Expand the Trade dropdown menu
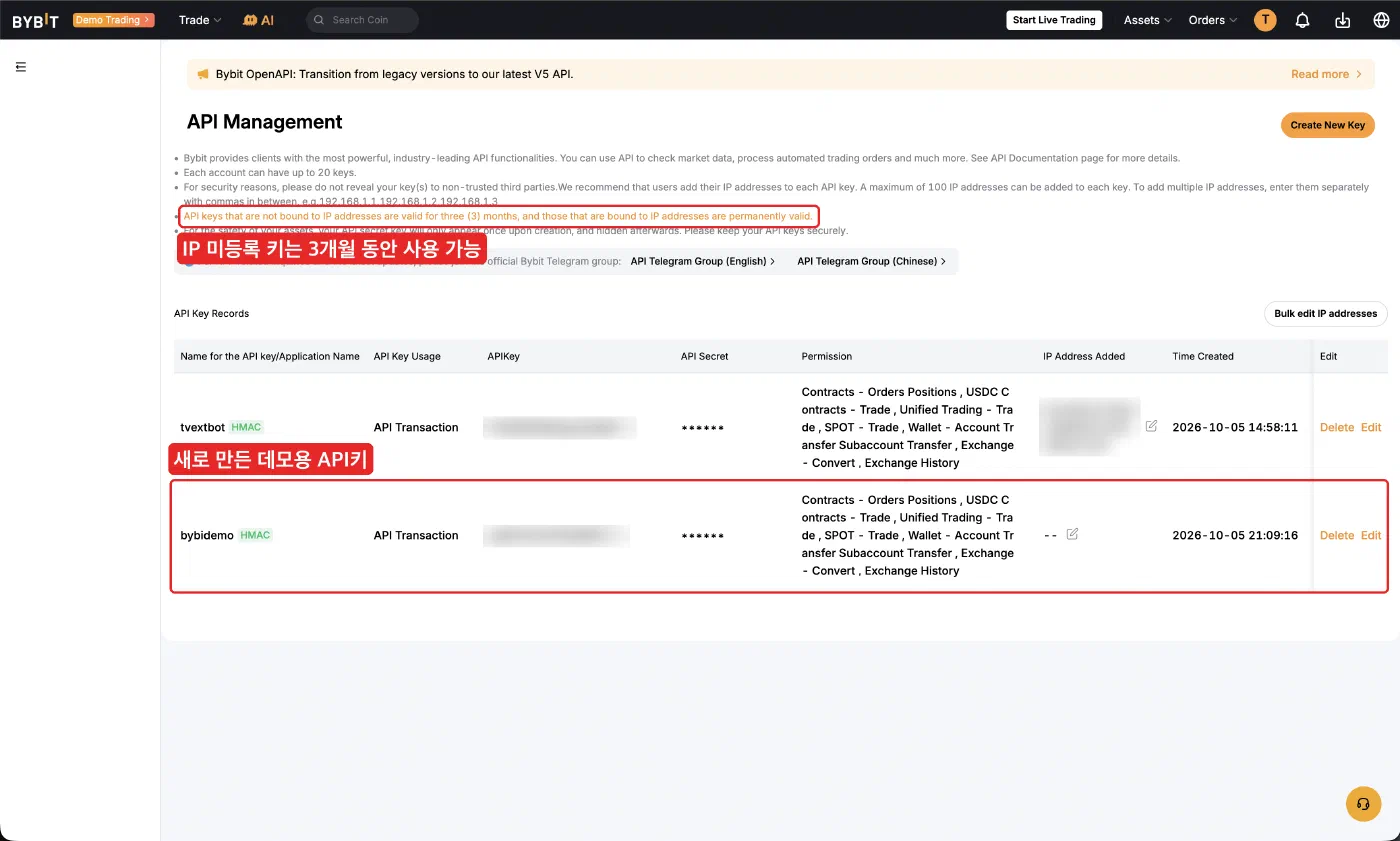Viewport: 1400px width, 841px height. pos(200,20)
